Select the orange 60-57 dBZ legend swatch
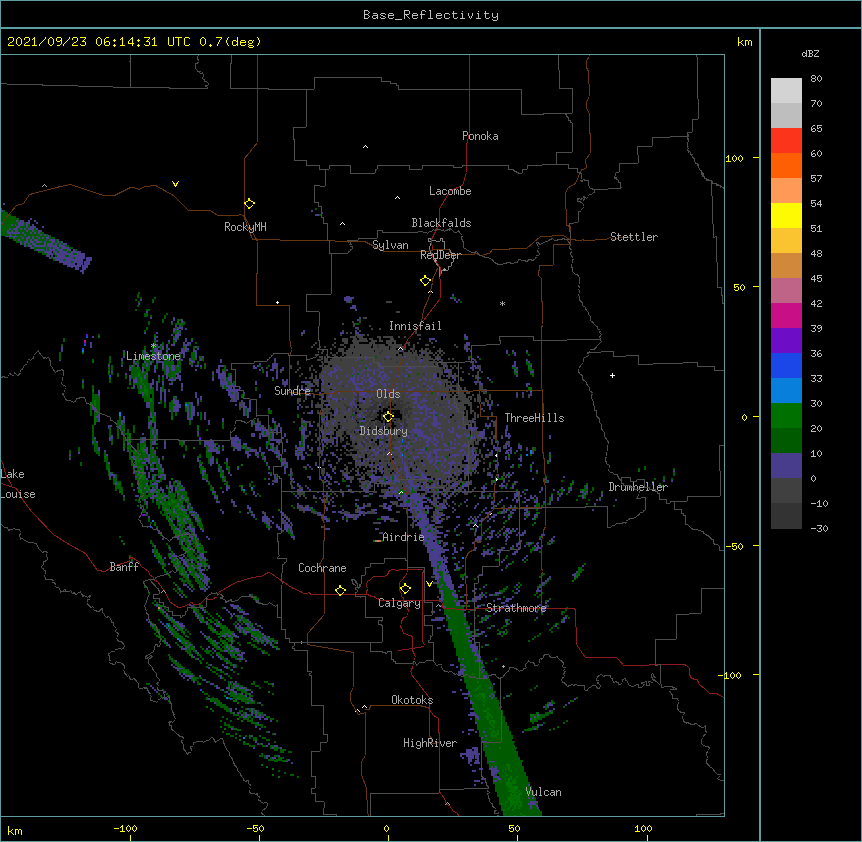The width and height of the screenshot is (862, 842). [786, 165]
